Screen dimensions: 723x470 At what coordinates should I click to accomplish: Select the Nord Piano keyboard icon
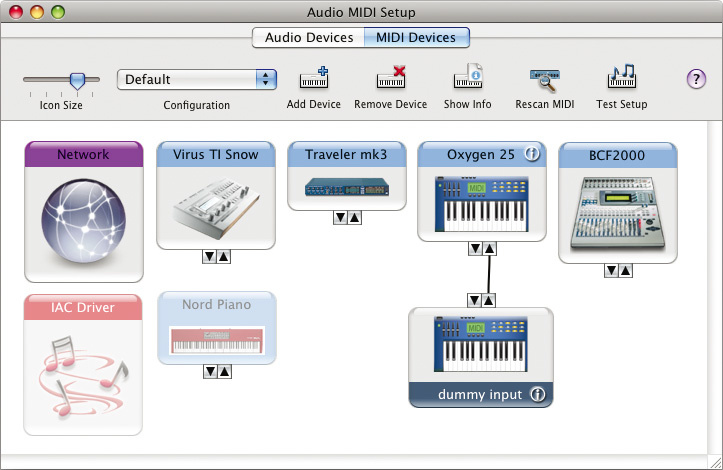coord(217,340)
